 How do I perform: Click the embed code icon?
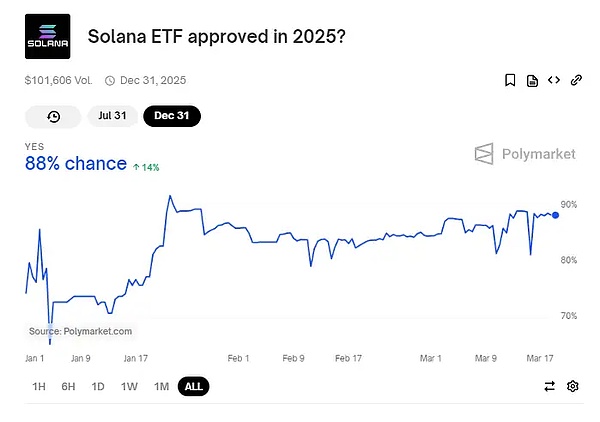click(554, 80)
